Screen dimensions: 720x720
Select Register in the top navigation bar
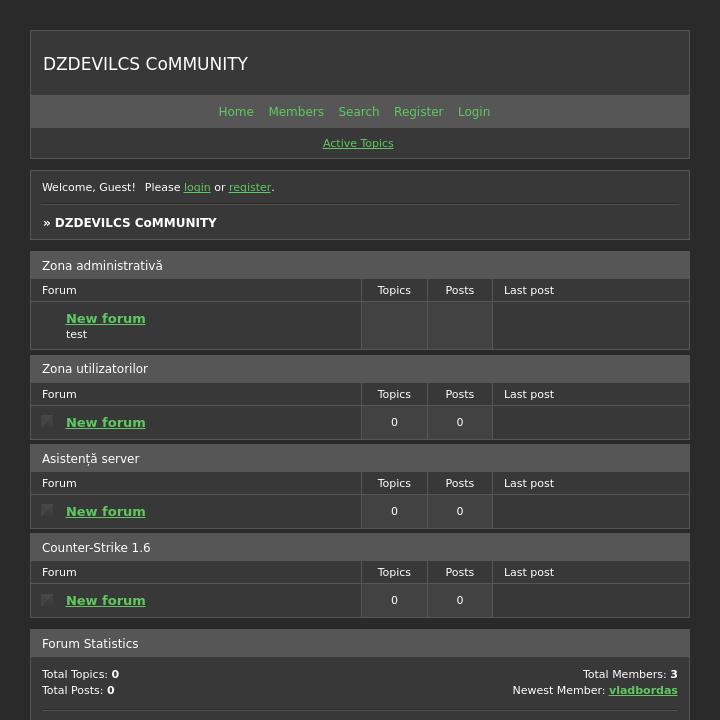(x=418, y=112)
